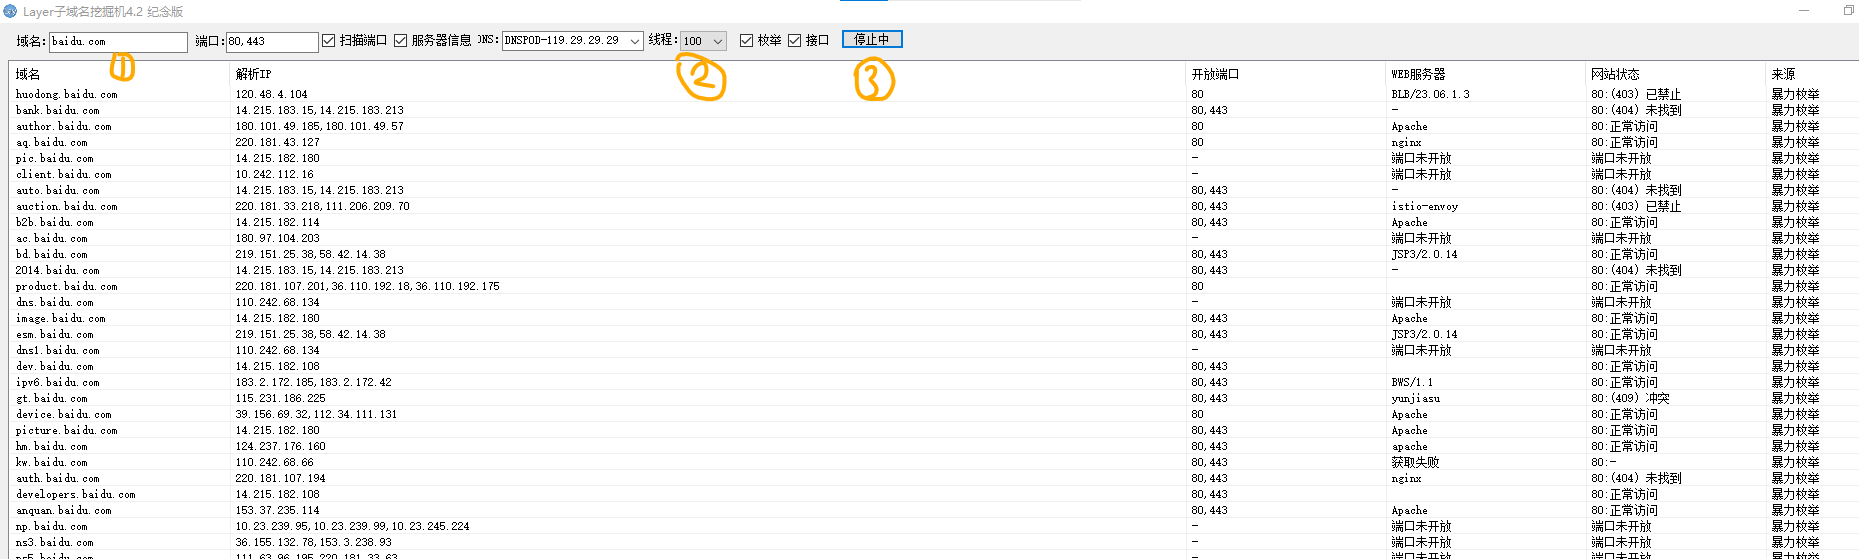Select the kw.baidu.com row
This screenshot has width=1859, height=559.
(x=934, y=462)
